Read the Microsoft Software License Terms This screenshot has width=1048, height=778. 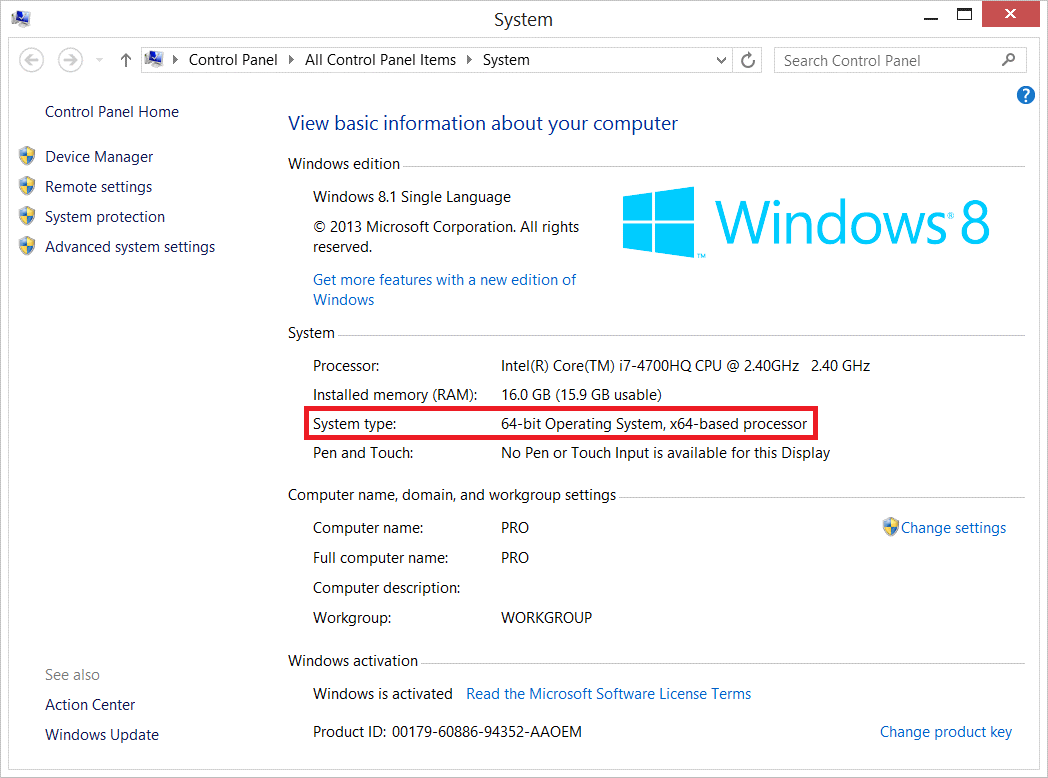tap(608, 694)
